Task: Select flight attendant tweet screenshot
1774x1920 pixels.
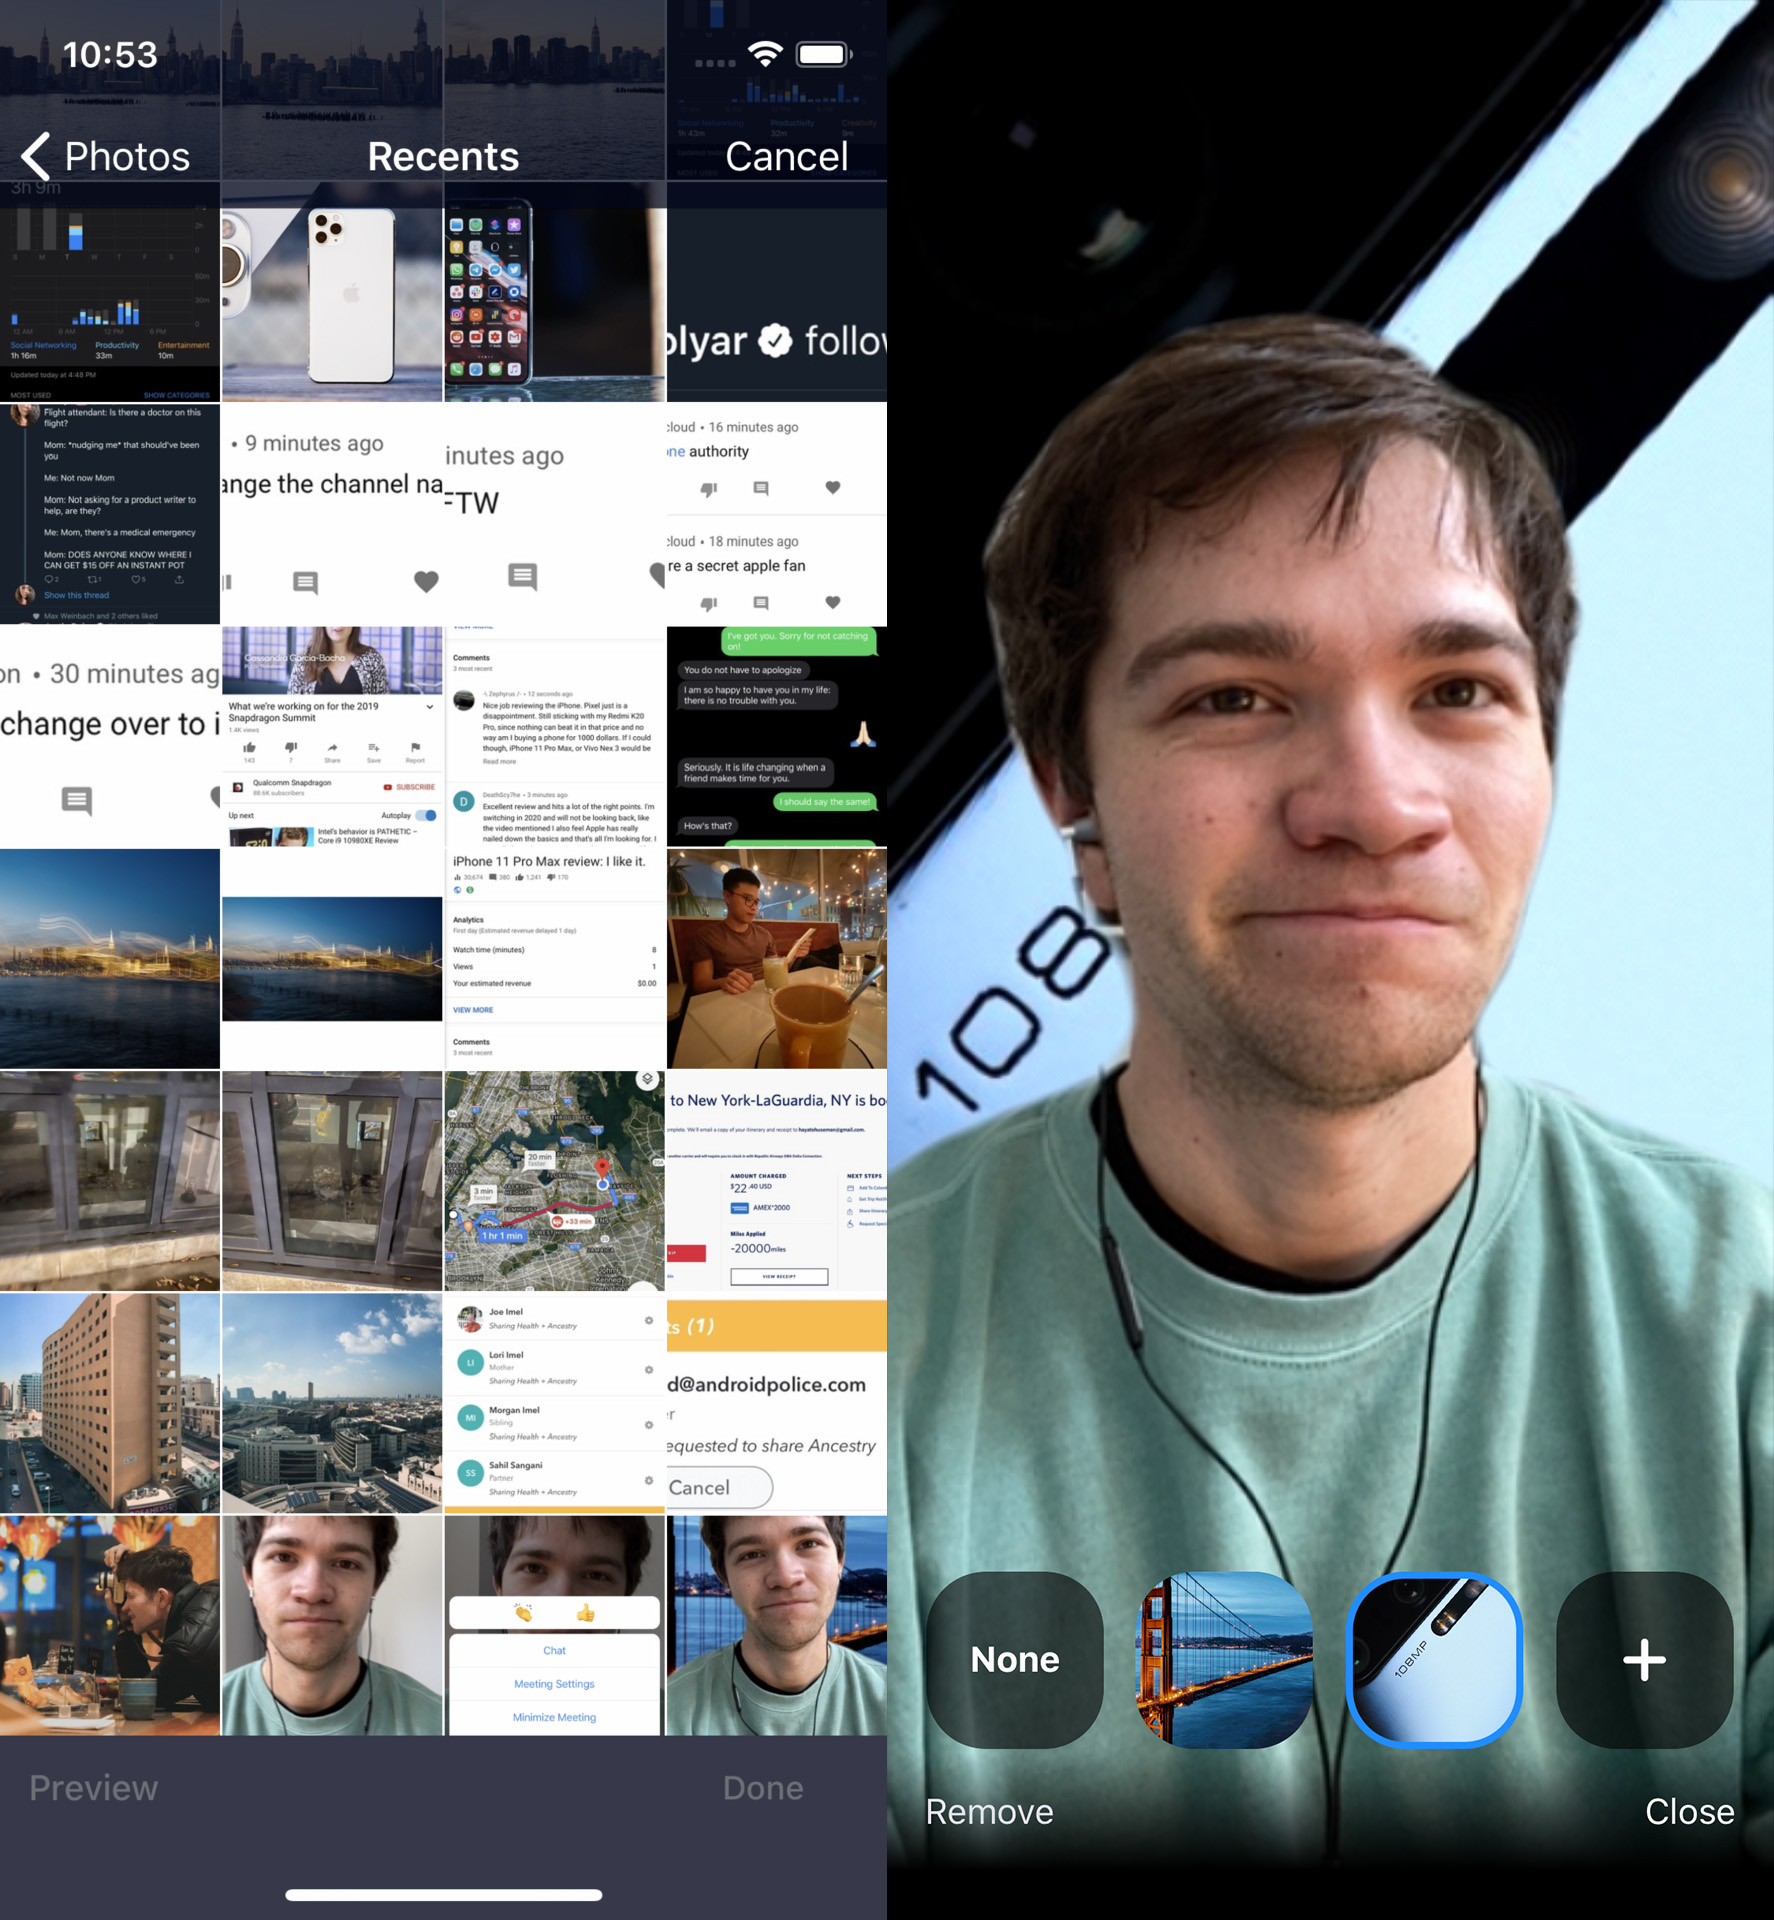Action: point(110,514)
